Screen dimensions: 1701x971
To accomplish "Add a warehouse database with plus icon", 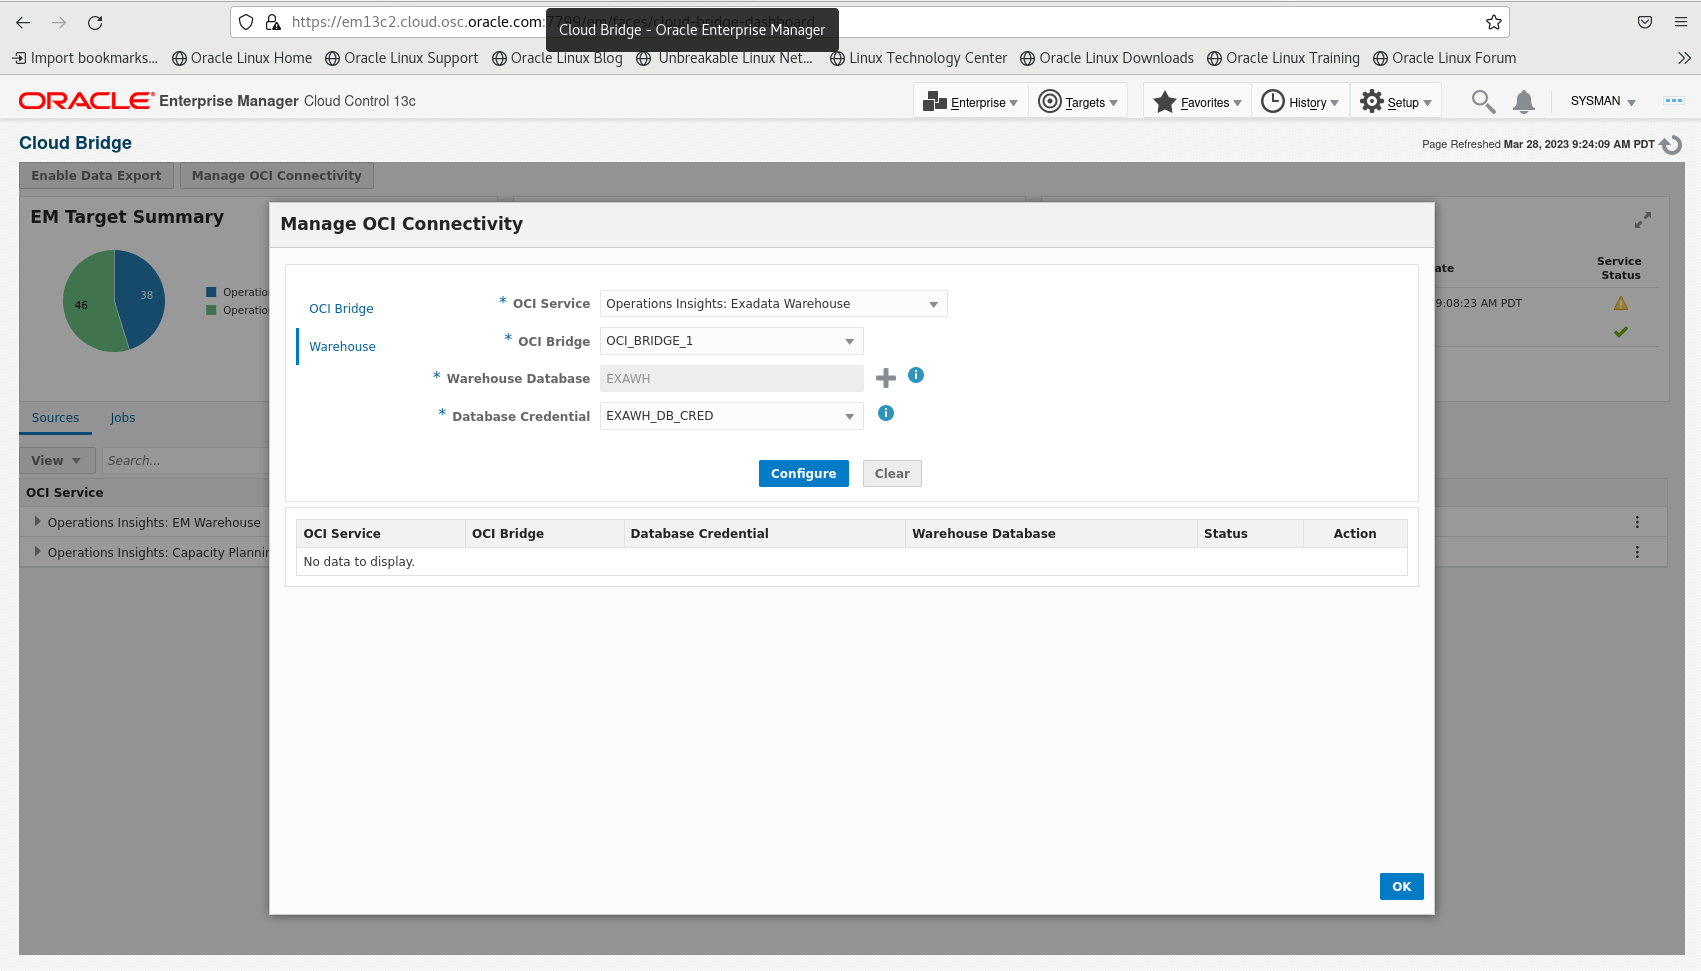I will [886, 378].
